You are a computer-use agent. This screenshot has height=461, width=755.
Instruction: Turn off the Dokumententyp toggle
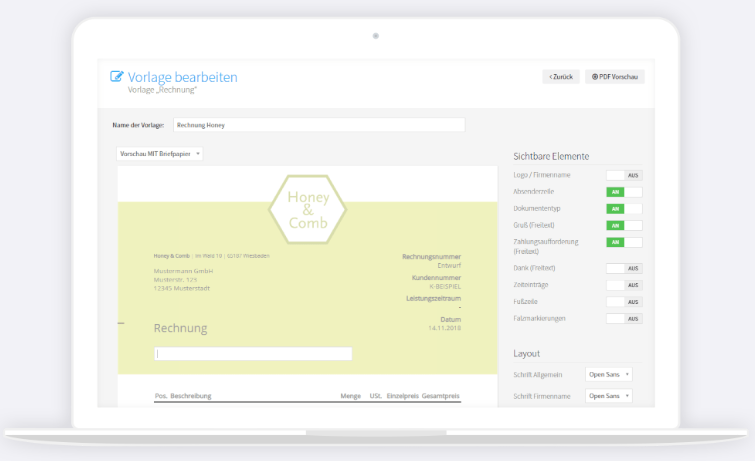[x=624, y=209]
